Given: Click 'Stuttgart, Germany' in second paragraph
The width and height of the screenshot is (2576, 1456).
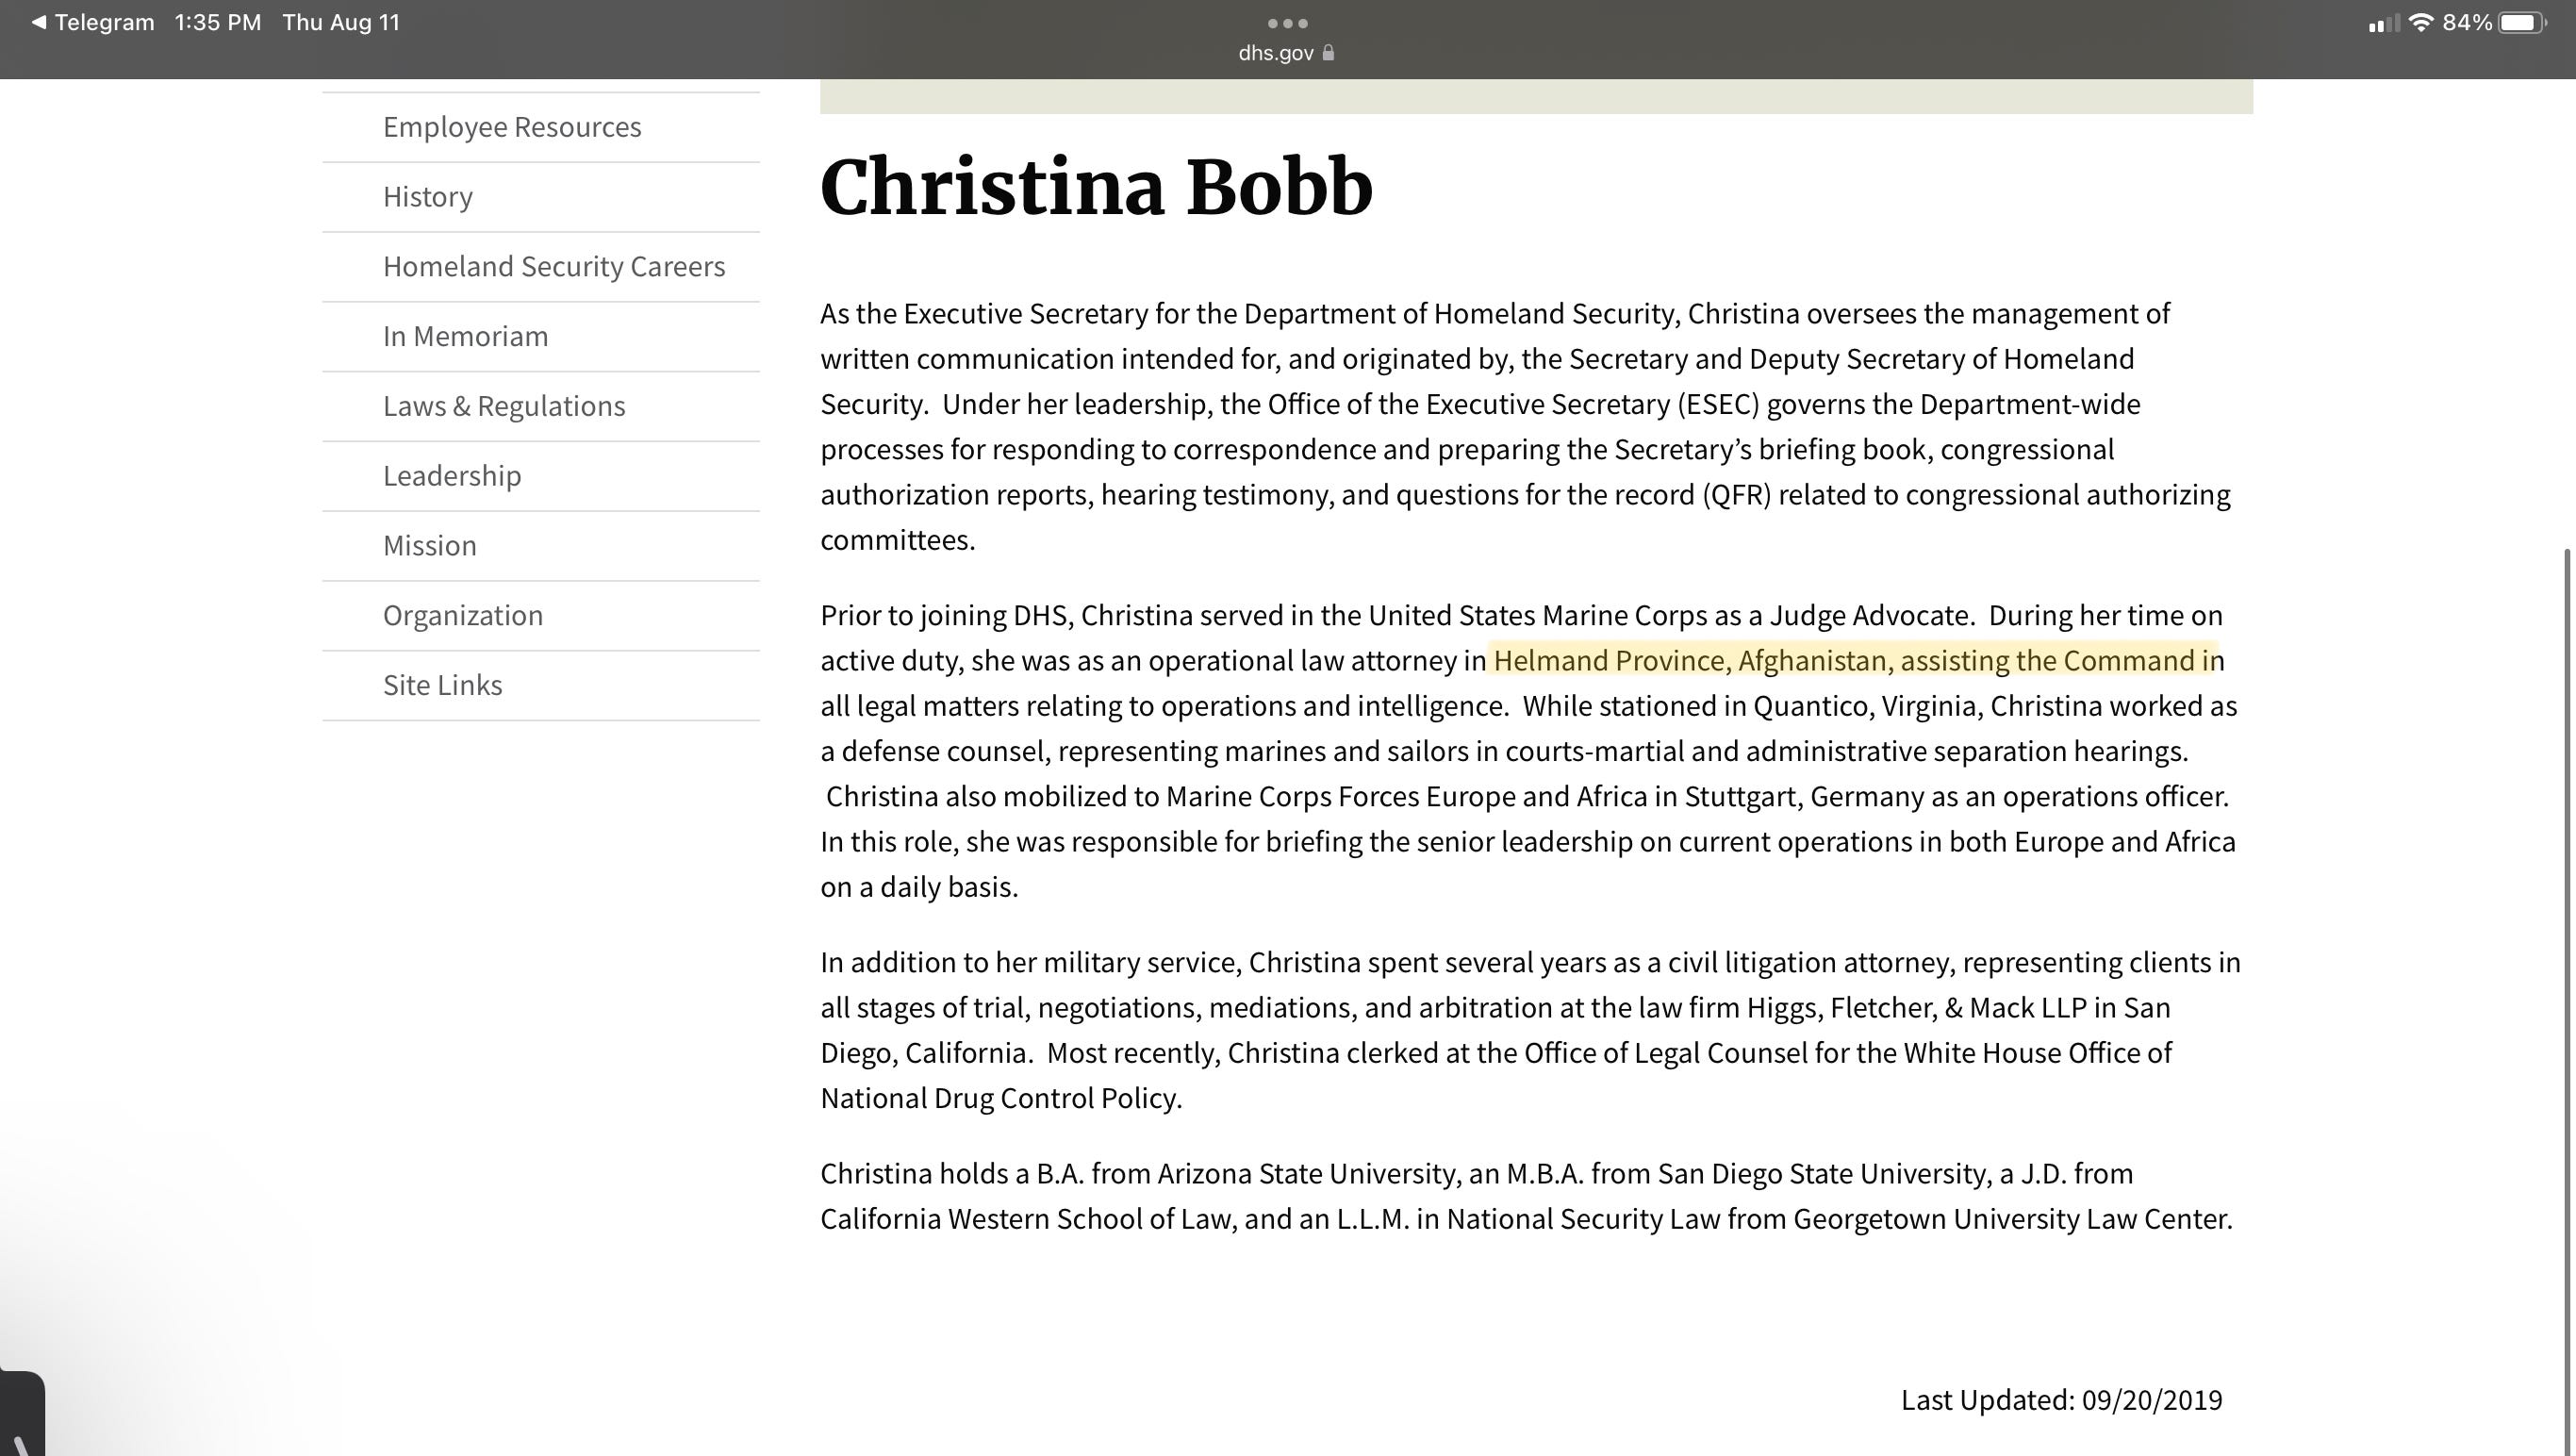Looking at the screenshot, I should [1804, 797].
